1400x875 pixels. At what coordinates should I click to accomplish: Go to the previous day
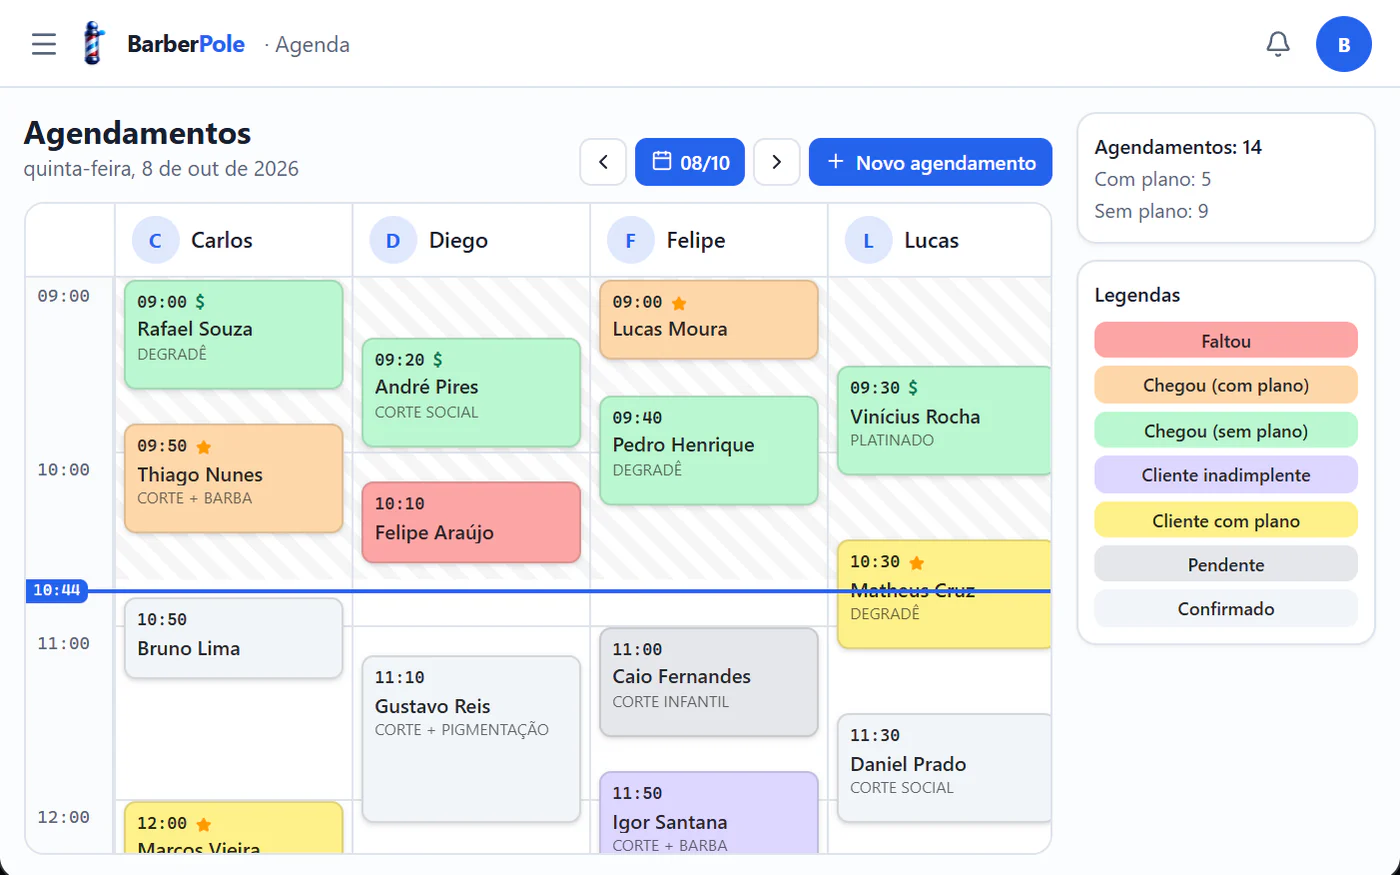[603, 162]
